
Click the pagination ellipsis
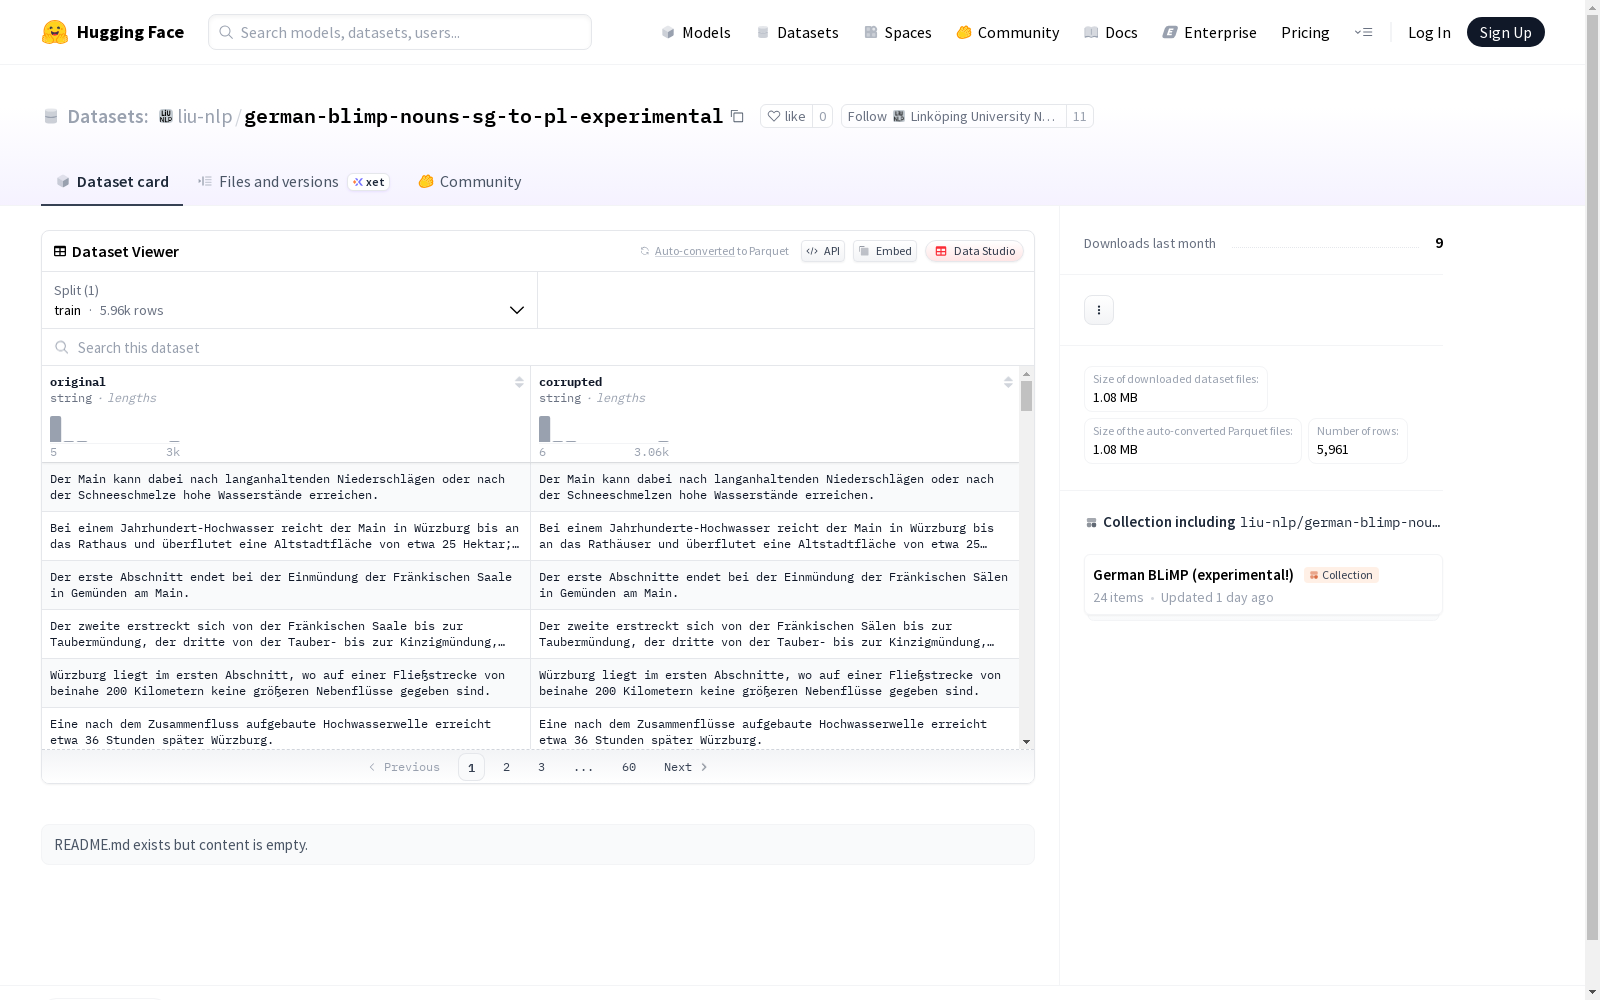[584, 767]
